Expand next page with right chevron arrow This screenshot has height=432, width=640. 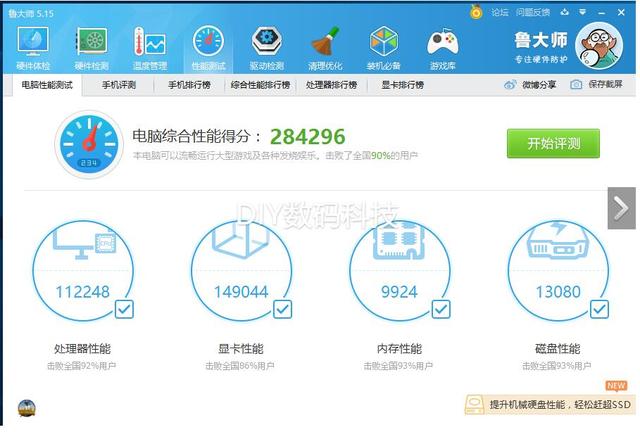pos(621,208)
